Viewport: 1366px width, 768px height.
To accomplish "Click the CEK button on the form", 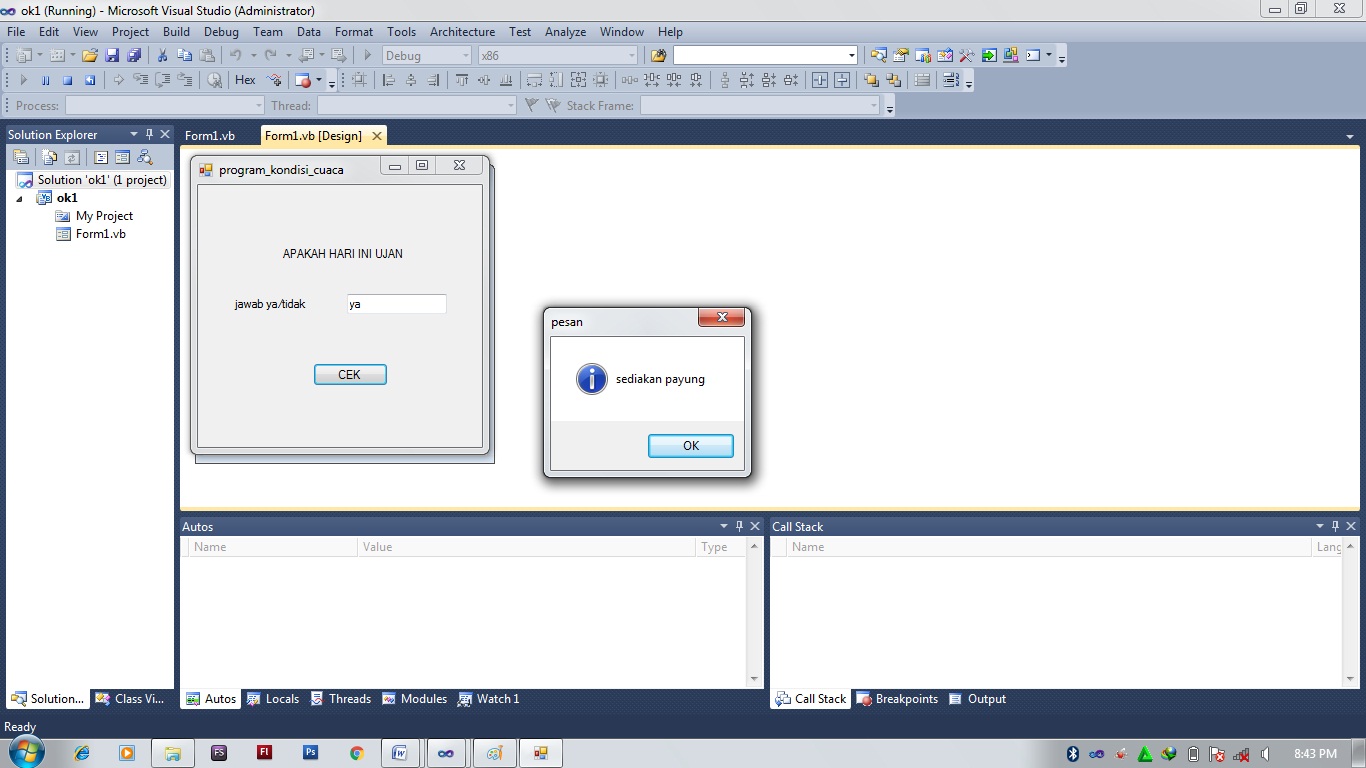I will point(349,374).
